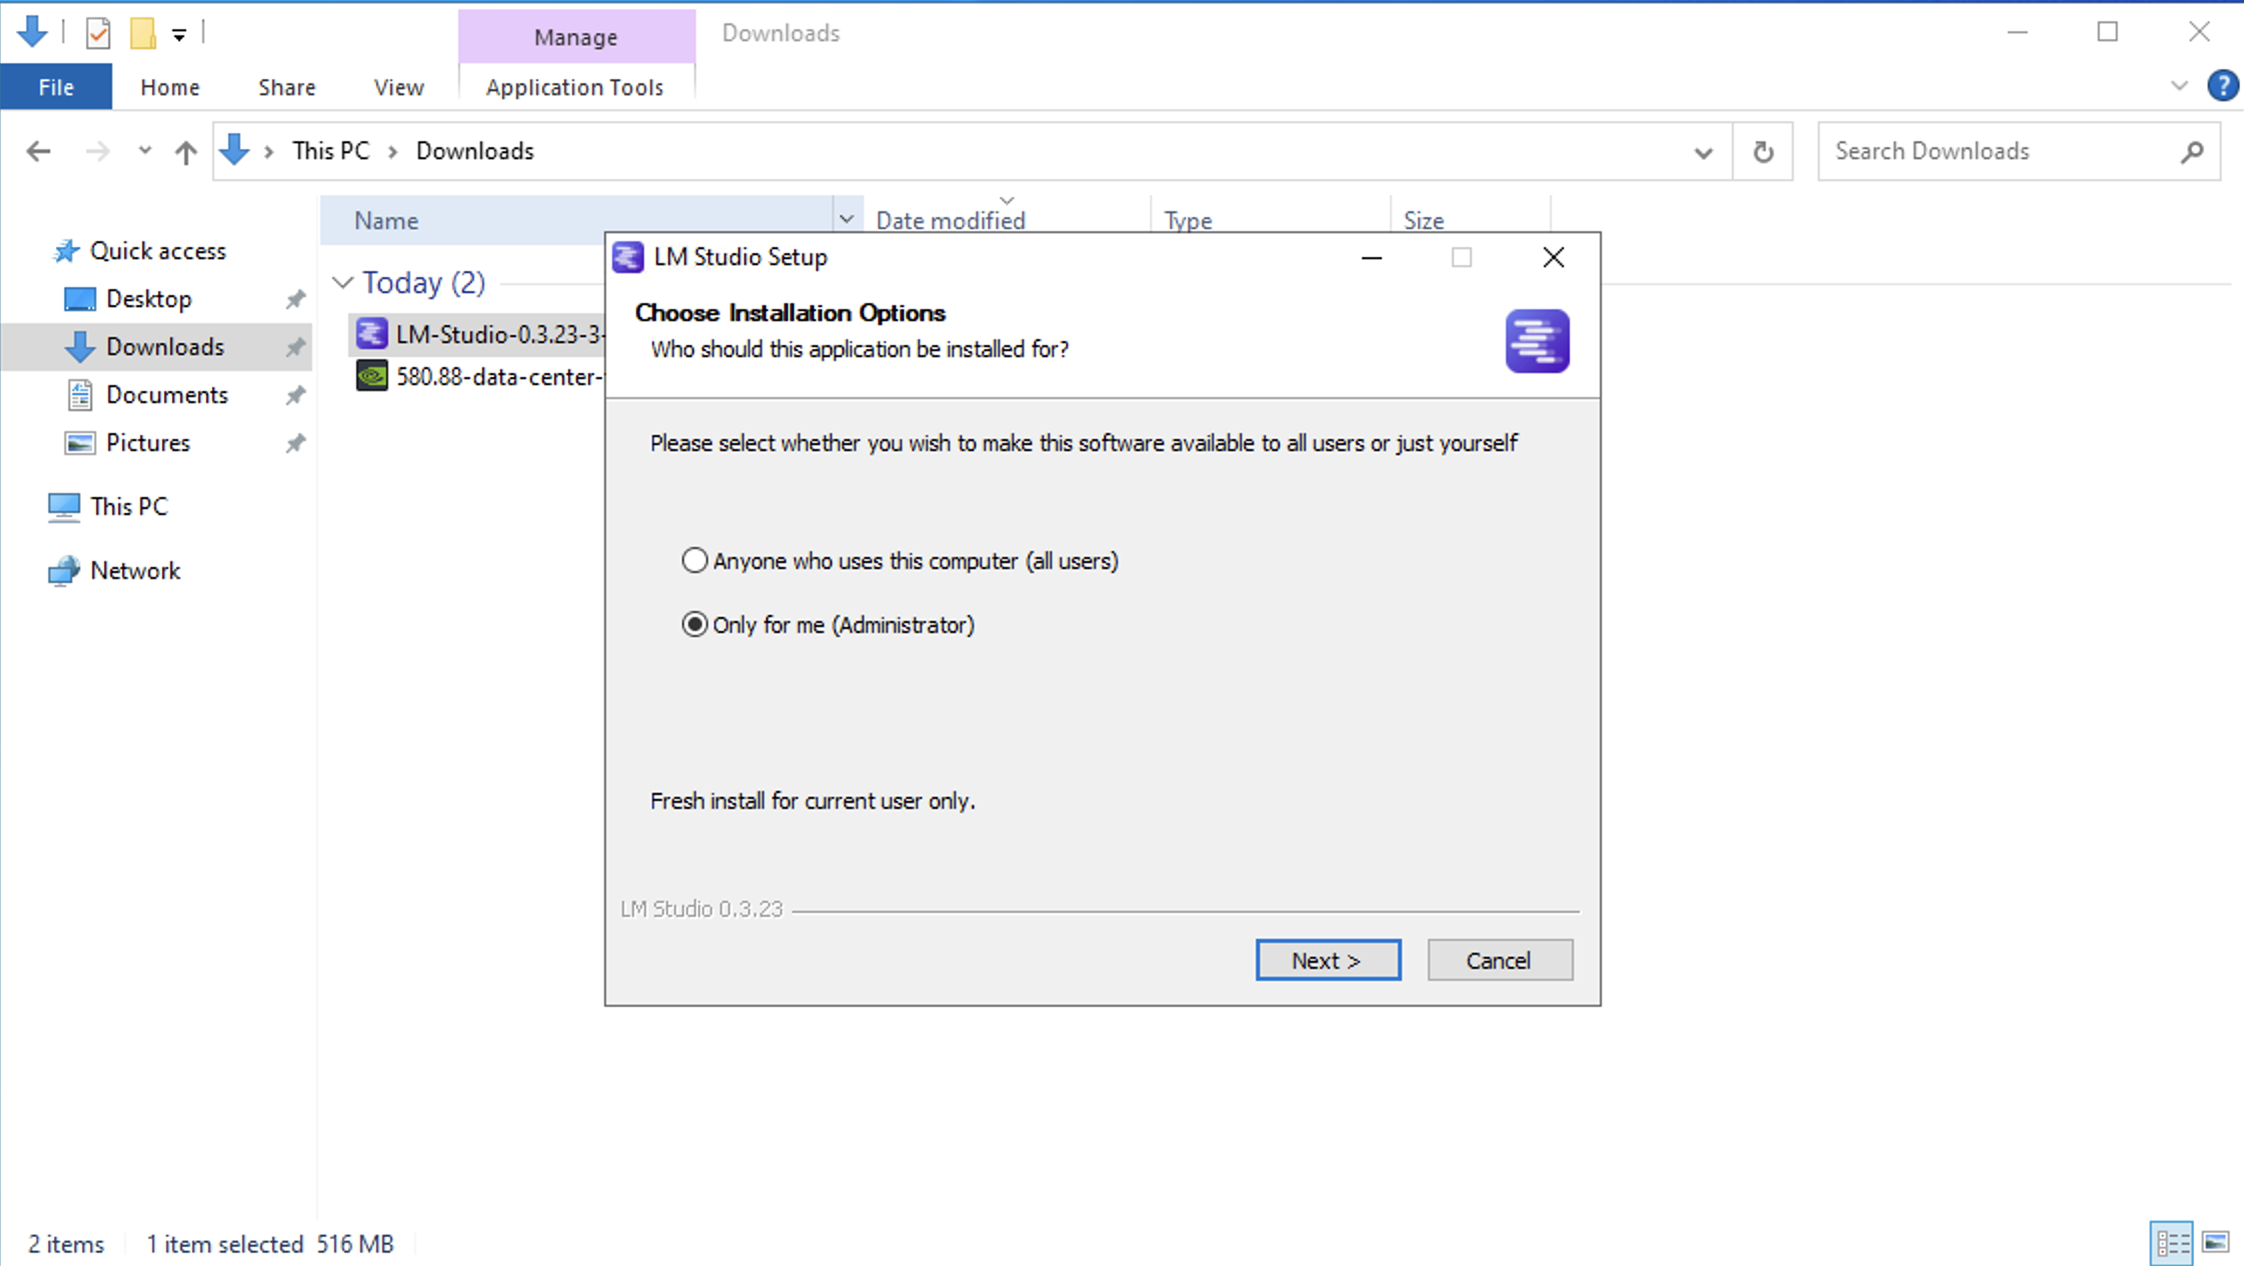Click the refresh icon beside address bar

pos(1763,152)
